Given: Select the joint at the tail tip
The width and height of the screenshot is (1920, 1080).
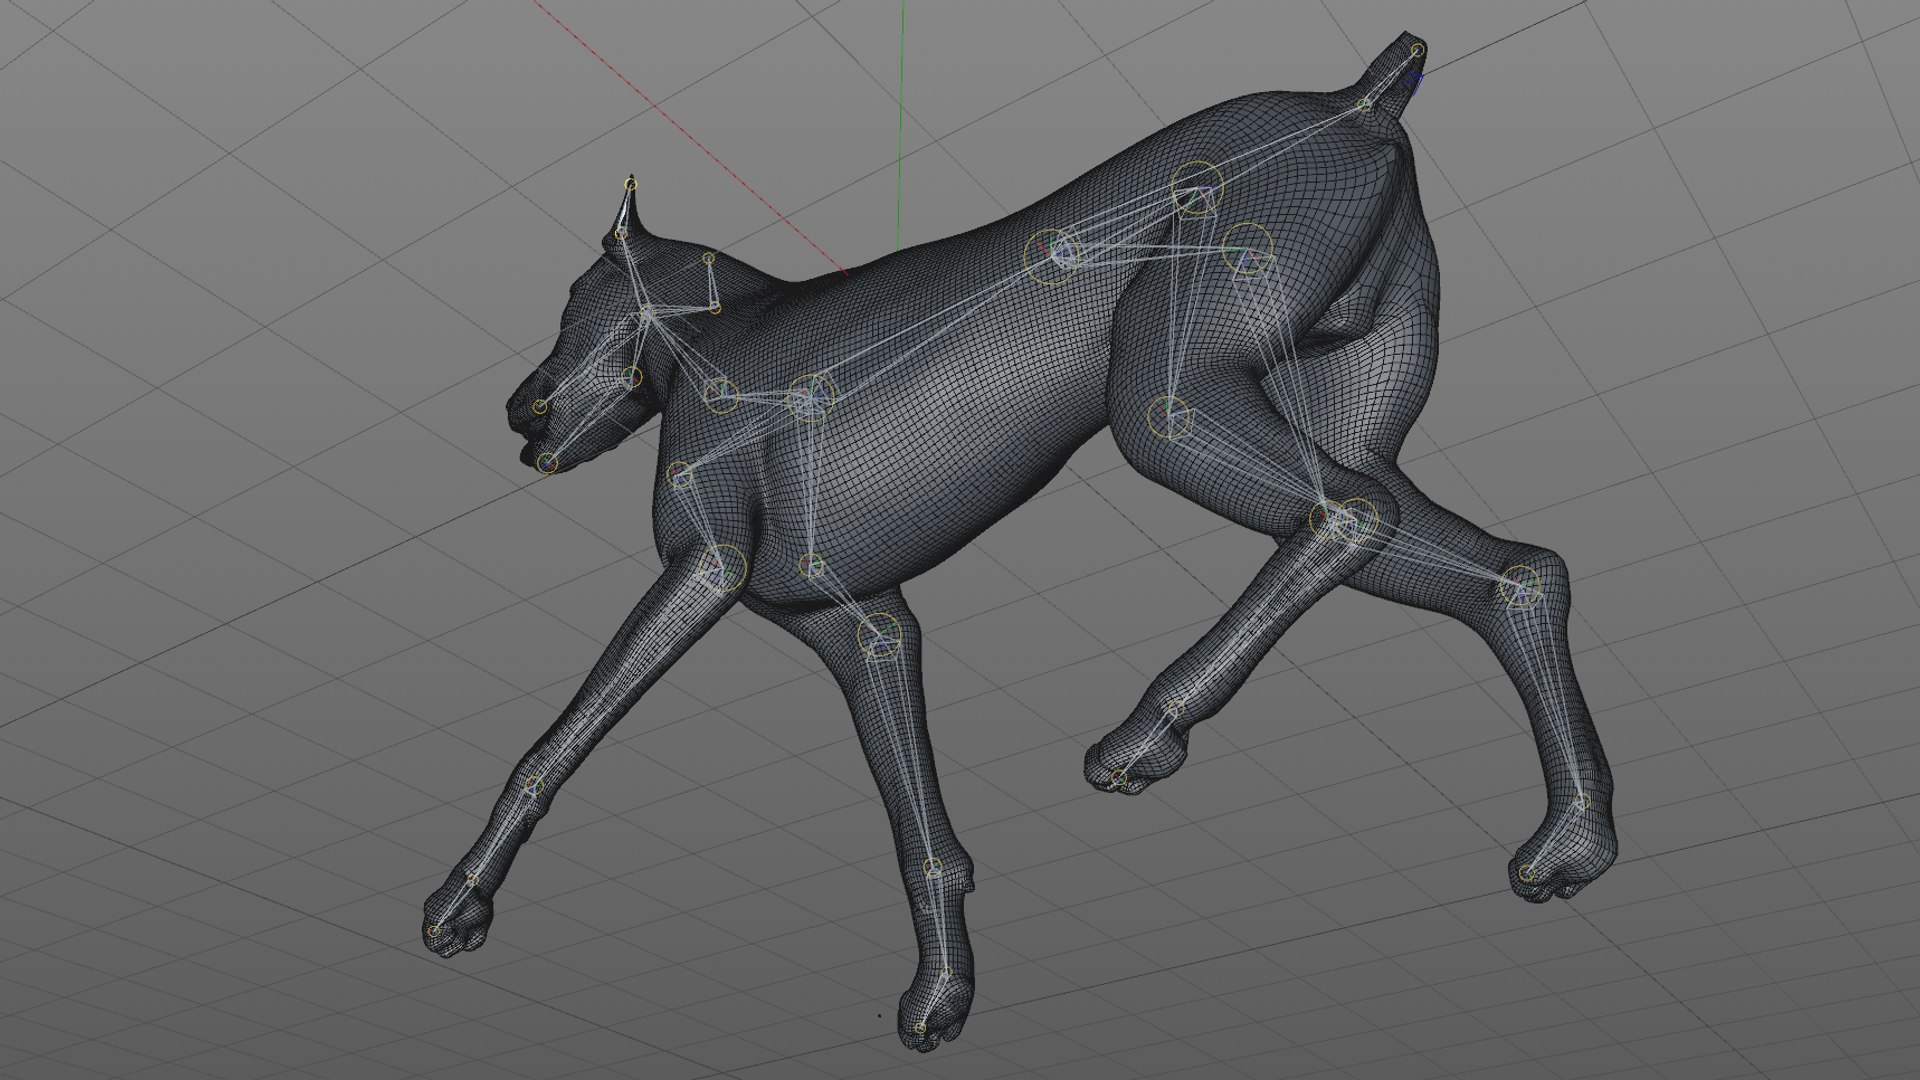Looking at the screenshot, I should click(1417, 50).
